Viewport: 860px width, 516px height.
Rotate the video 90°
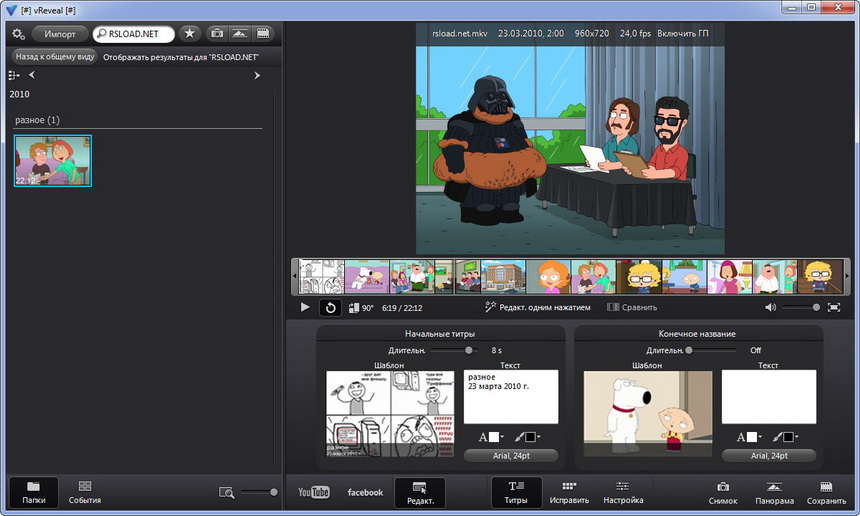[360, 308]
